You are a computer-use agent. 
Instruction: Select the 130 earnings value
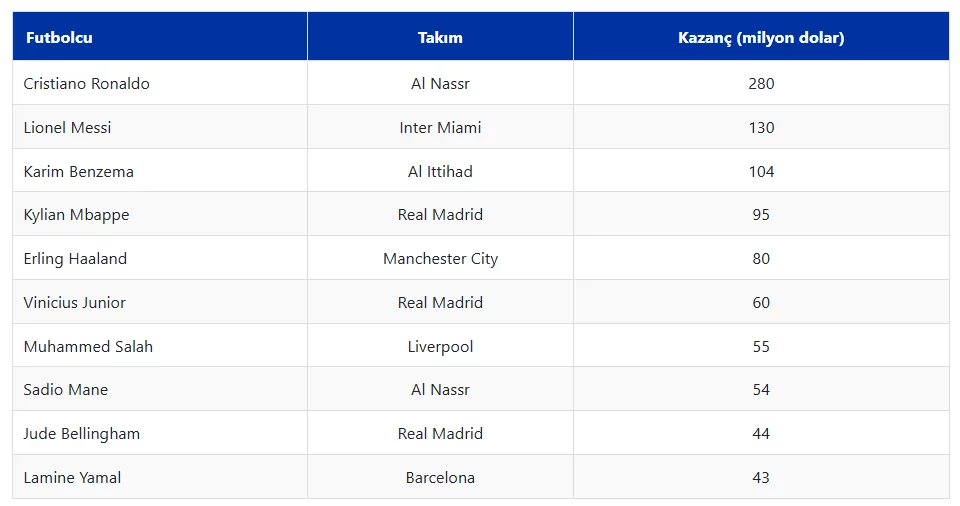tap(761, 128)
